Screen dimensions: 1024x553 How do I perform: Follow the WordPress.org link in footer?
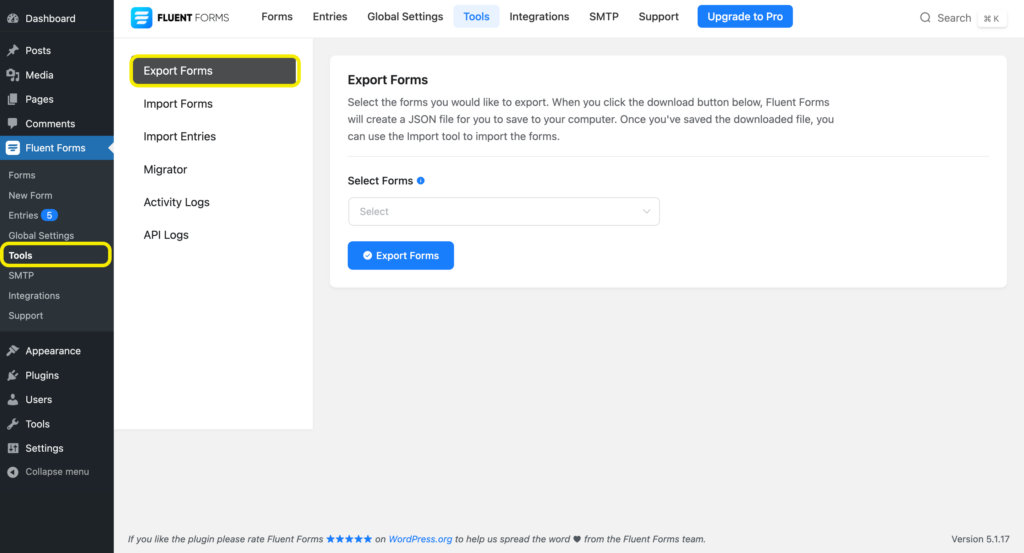pos(420,539)
